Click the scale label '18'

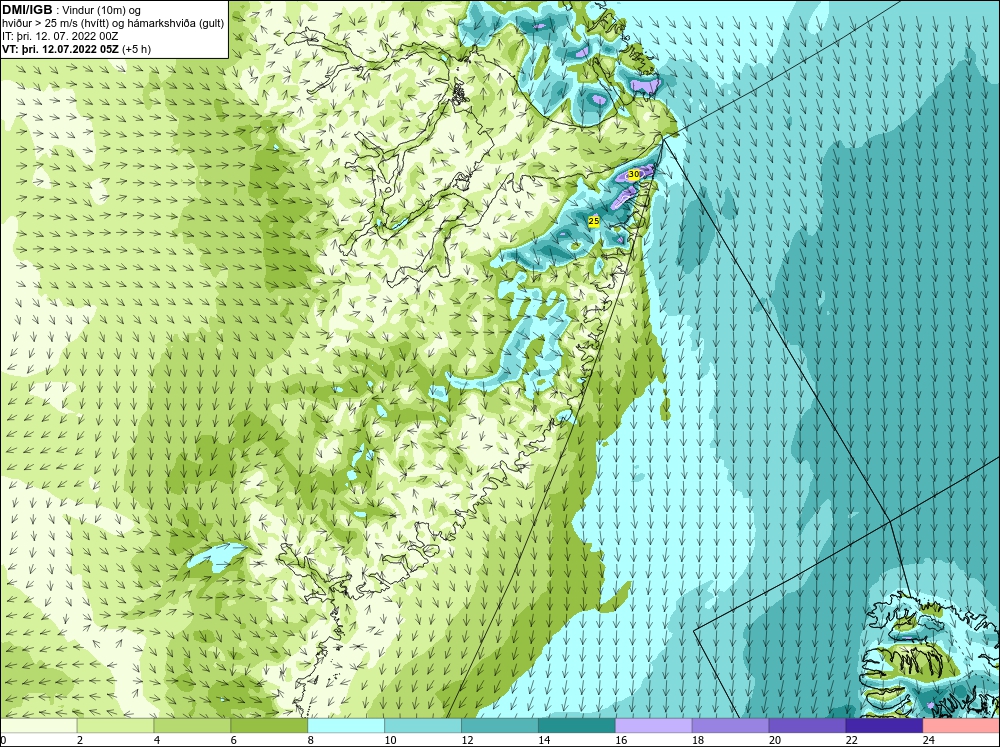[x=698, y=740]
